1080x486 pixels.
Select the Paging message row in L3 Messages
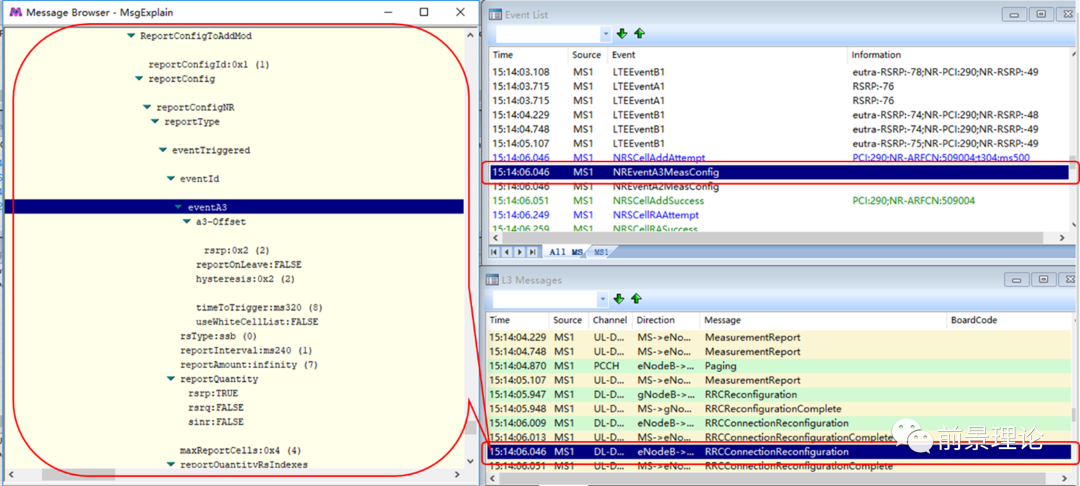tap(778, 366)
